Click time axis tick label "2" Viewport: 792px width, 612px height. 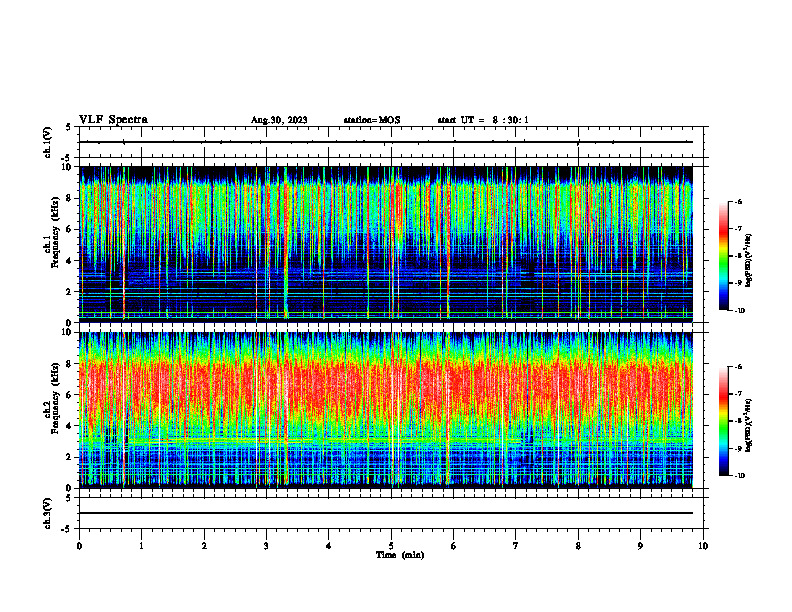pos(204,546)
